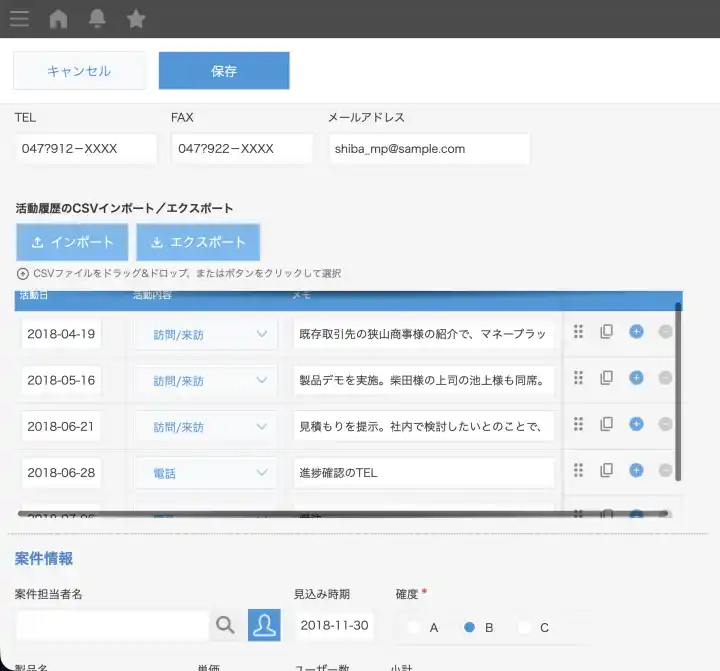
Task: Click memo field starting 製品デモを実施
Action: 423,380
